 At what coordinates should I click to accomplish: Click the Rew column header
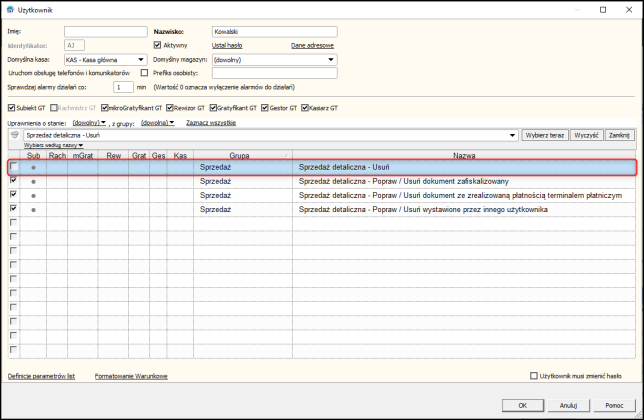coord(113,155)
